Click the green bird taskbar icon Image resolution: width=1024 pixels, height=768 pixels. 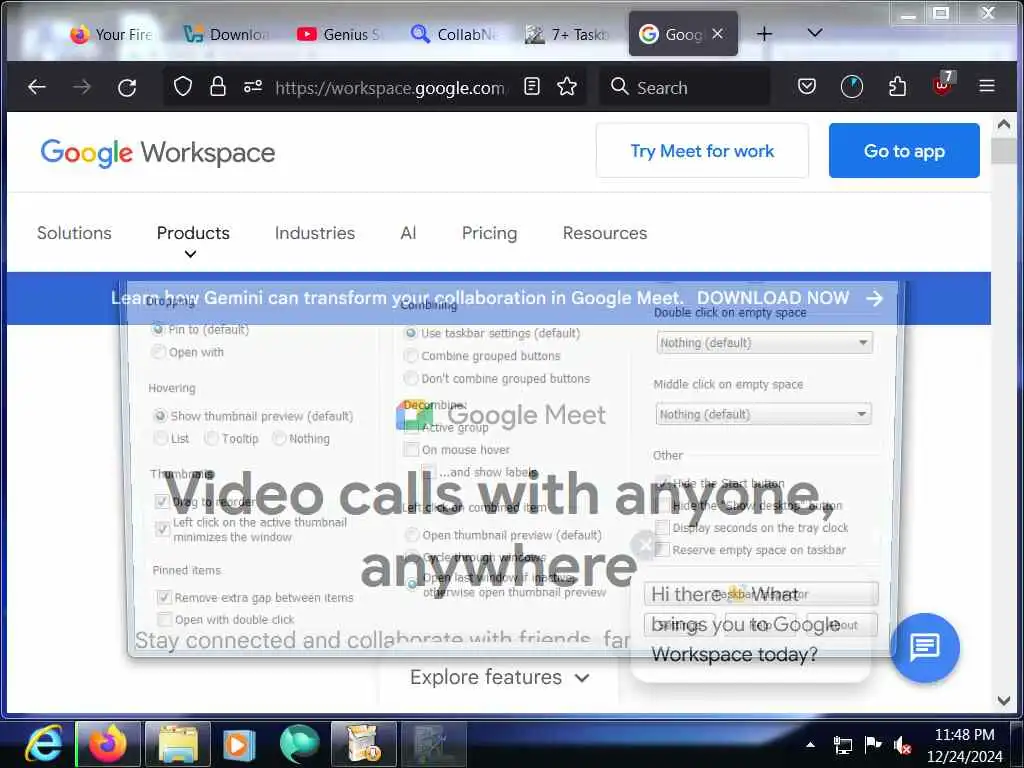(x=299, y=744)
